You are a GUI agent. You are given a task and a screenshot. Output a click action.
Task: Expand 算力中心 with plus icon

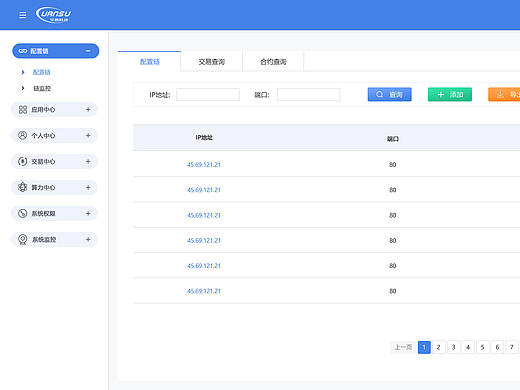pos(88,187)
